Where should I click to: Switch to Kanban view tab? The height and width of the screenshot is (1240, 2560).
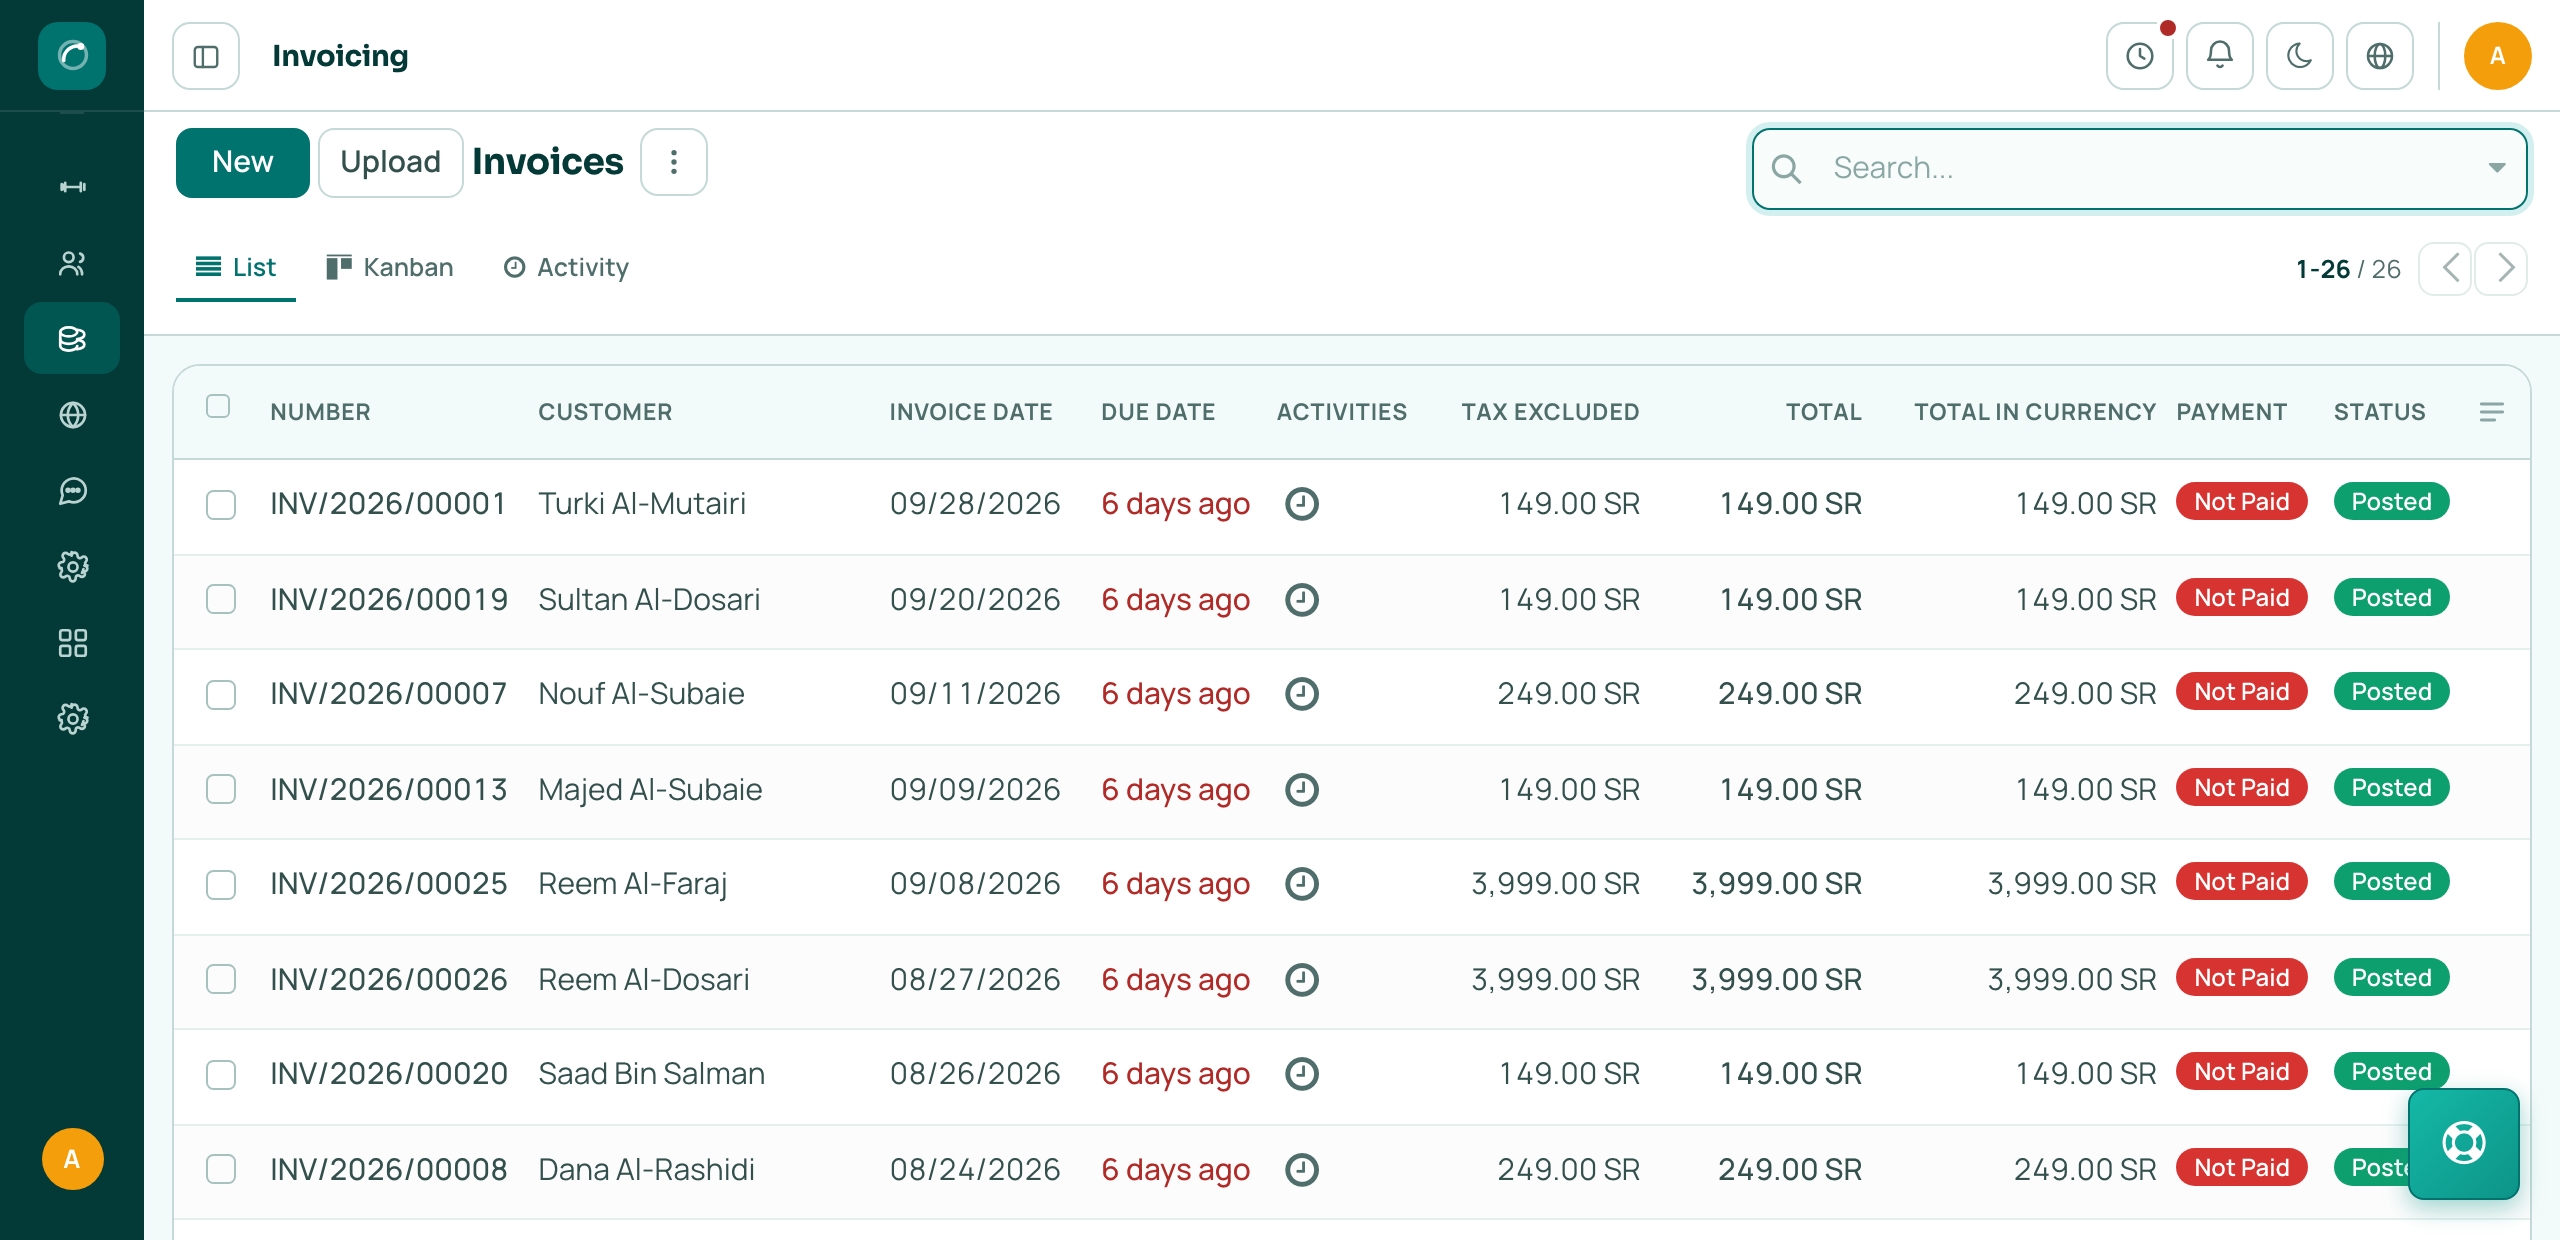(x=390, y=268)
